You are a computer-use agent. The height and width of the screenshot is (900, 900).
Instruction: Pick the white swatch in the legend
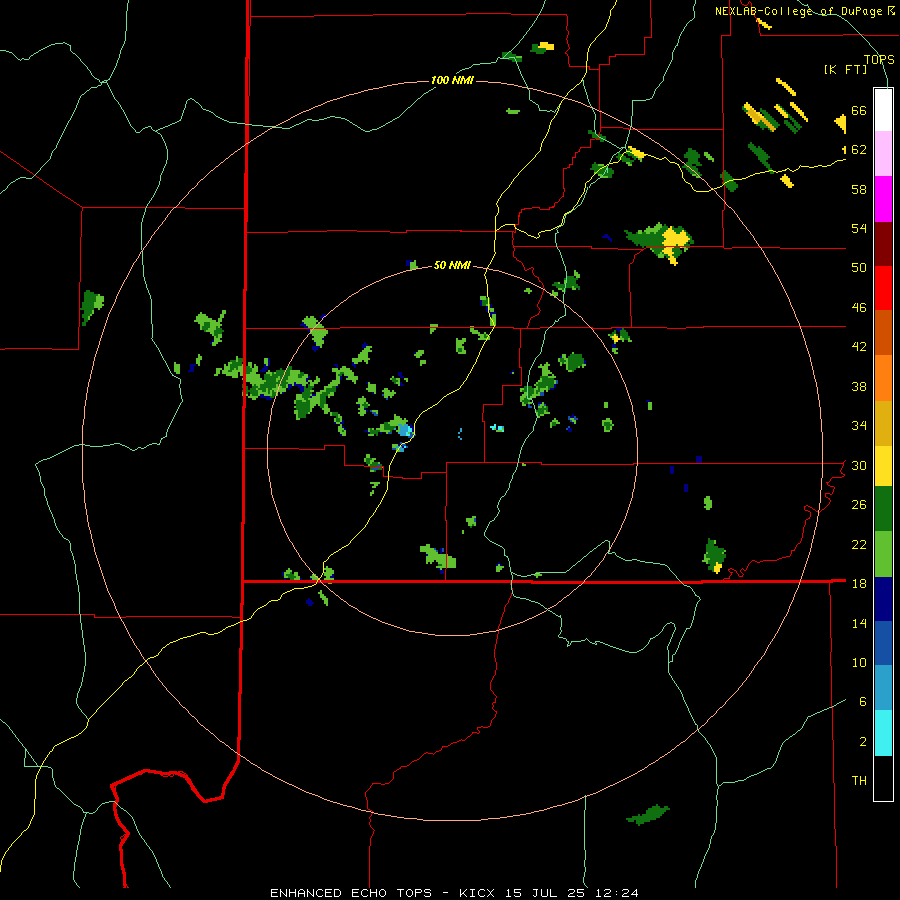[883, 110]
